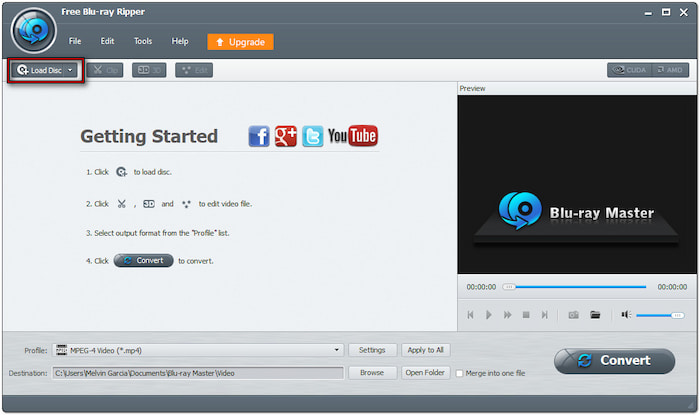
Task: Click the Facebook icon in Getting Started
Action: click(259, 137)
